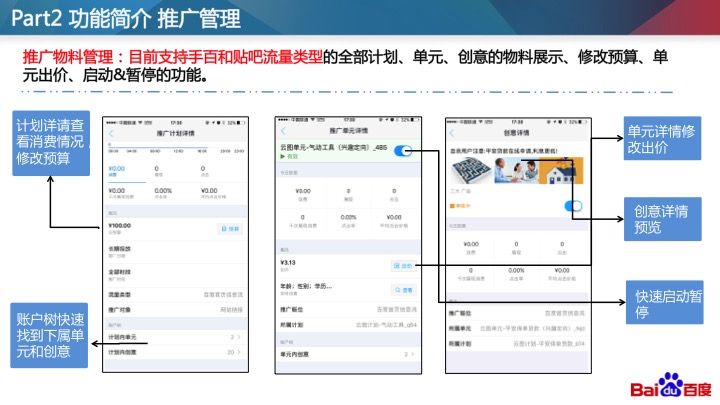Click the Wi-Fi icon in plan detail status bar

(141, 123)
